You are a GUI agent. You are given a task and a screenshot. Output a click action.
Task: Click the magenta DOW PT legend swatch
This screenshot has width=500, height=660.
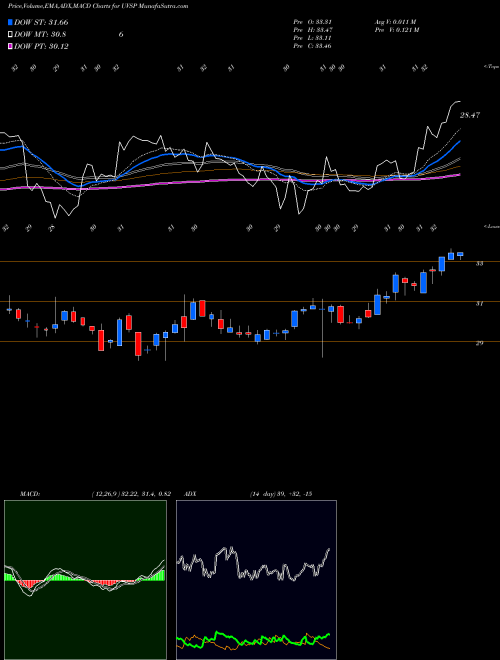pyautogui.click(x=10, y=46)
